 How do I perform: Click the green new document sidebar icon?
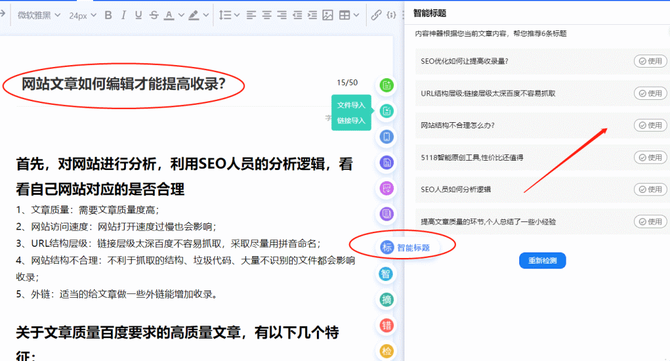[x=386, y=85]
